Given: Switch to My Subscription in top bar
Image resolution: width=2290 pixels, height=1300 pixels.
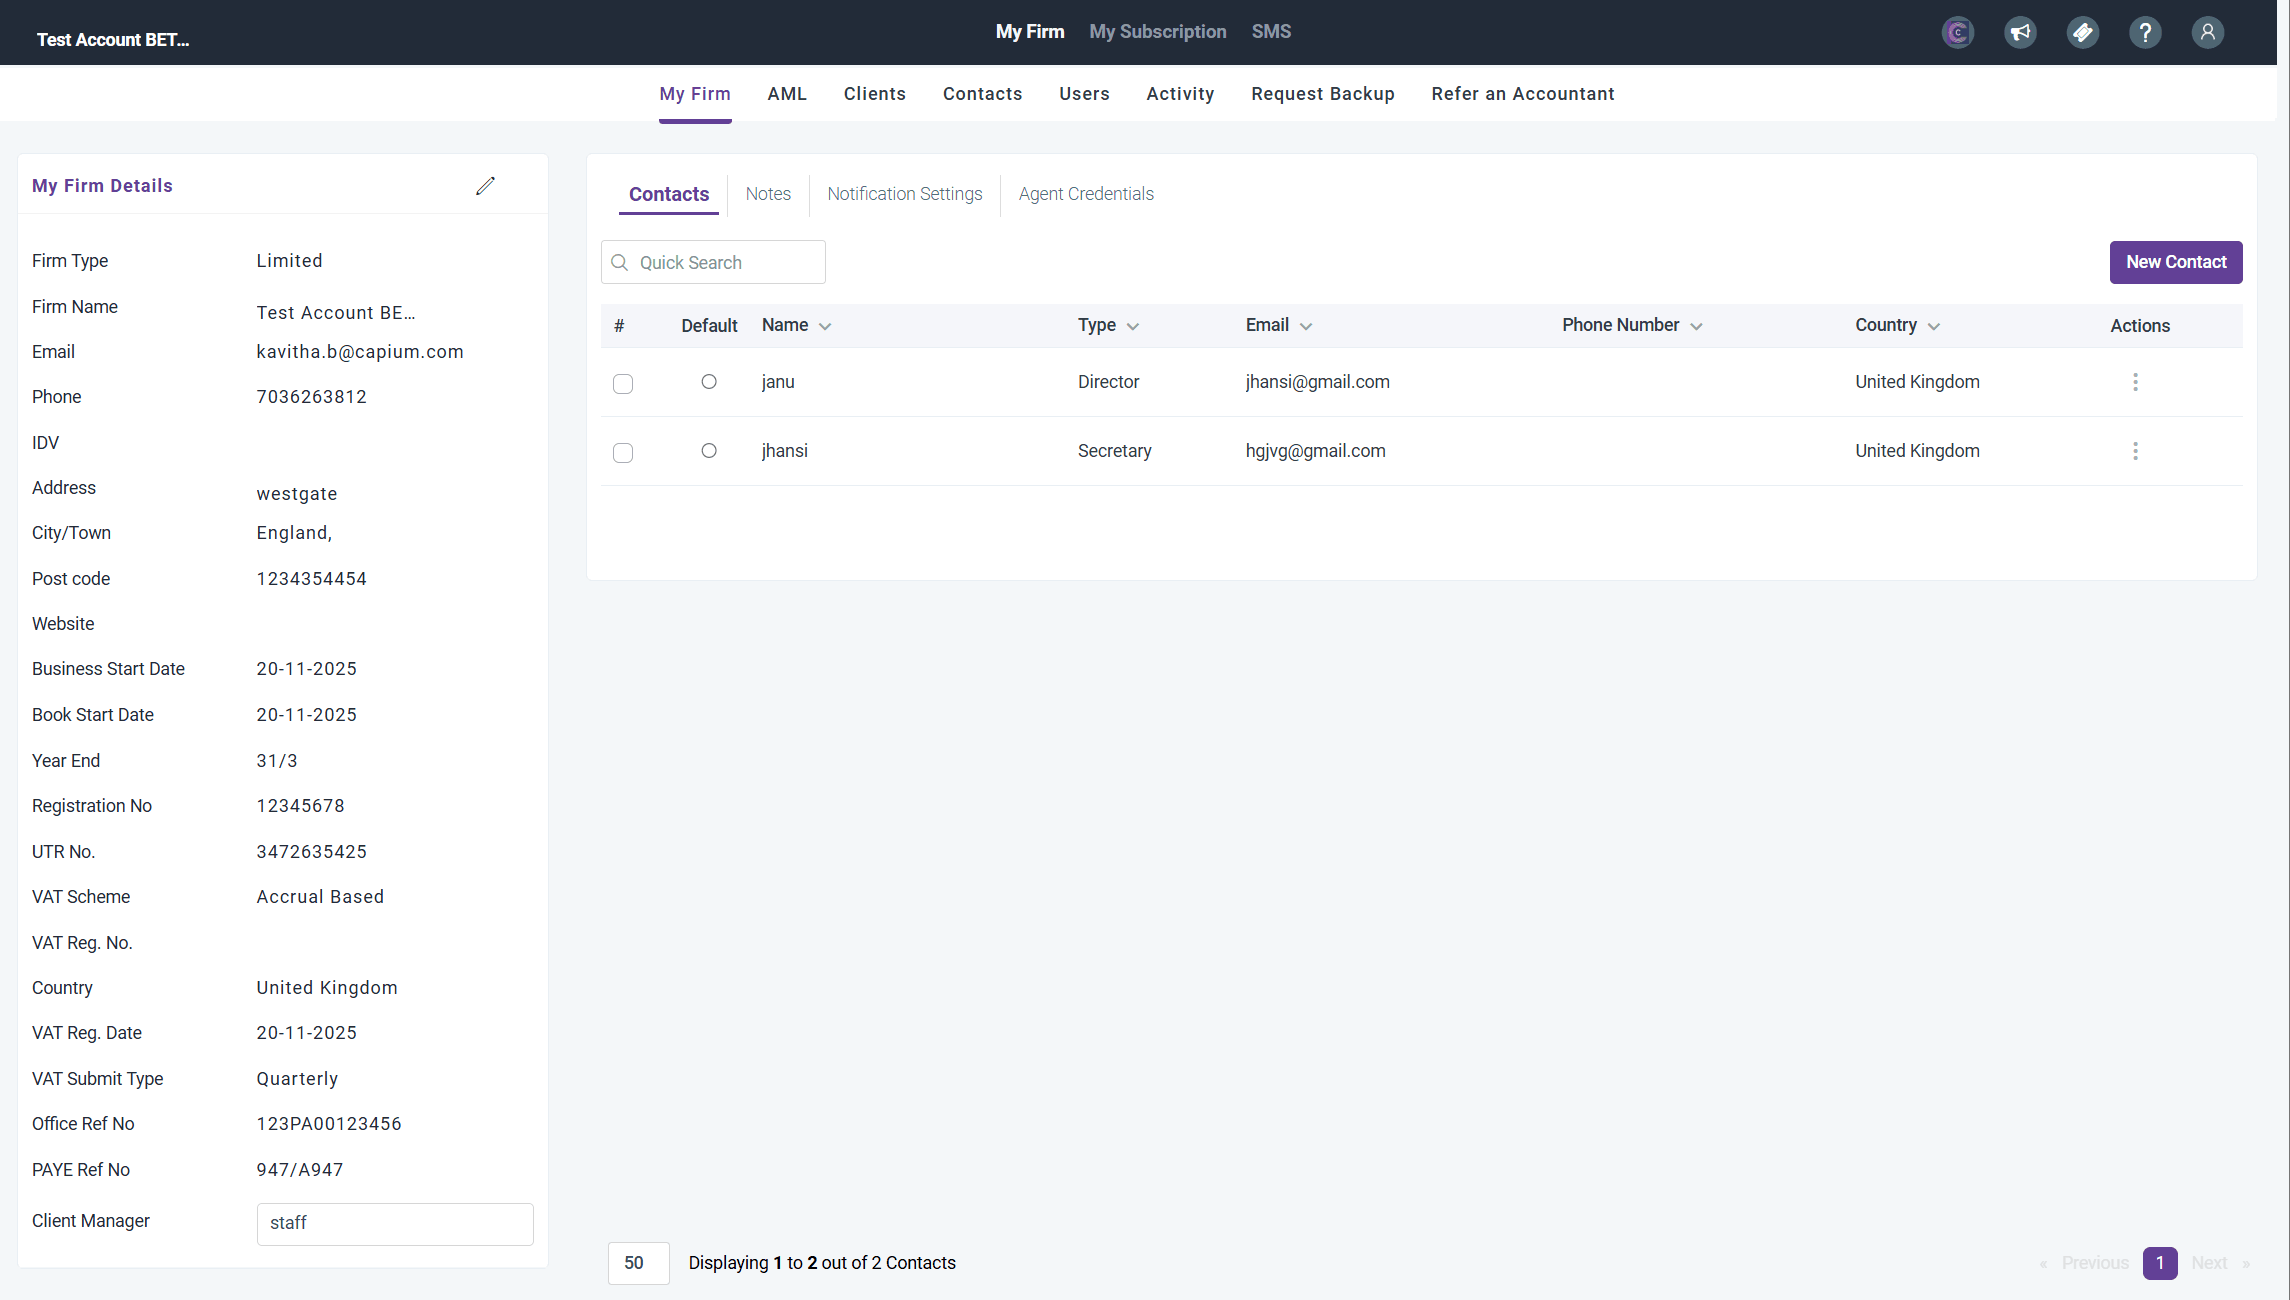Looking at the screenshot, I should pyautogui.click(x=1158, y=32).
